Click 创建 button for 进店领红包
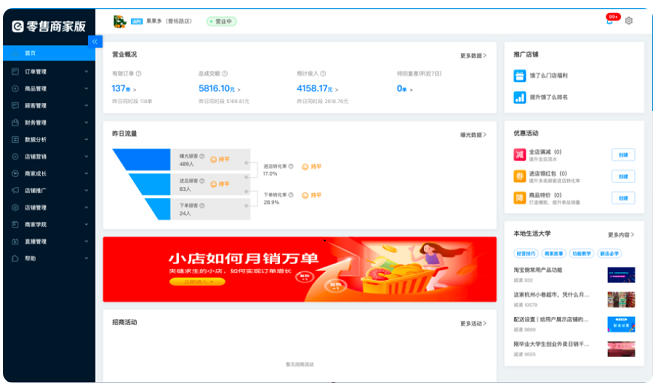This screenshot has width=657, height=390. (x=623, y=176)
